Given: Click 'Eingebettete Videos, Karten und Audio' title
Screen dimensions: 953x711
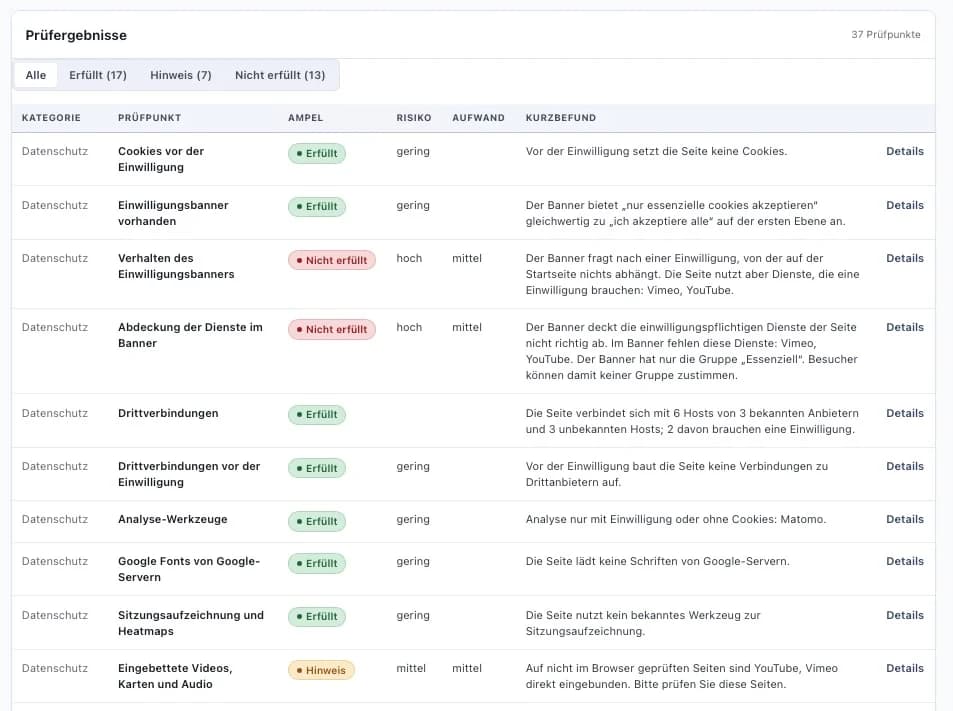Looking at the screenshot, I should point(175,676).
